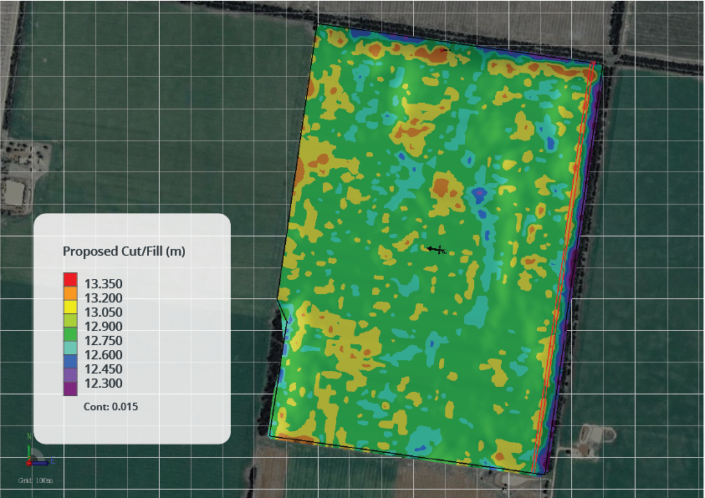Screen dimensions: 705x498
Task: Click the 'Proposed Cut/Fill (m)' legend title
Action: 124,250
